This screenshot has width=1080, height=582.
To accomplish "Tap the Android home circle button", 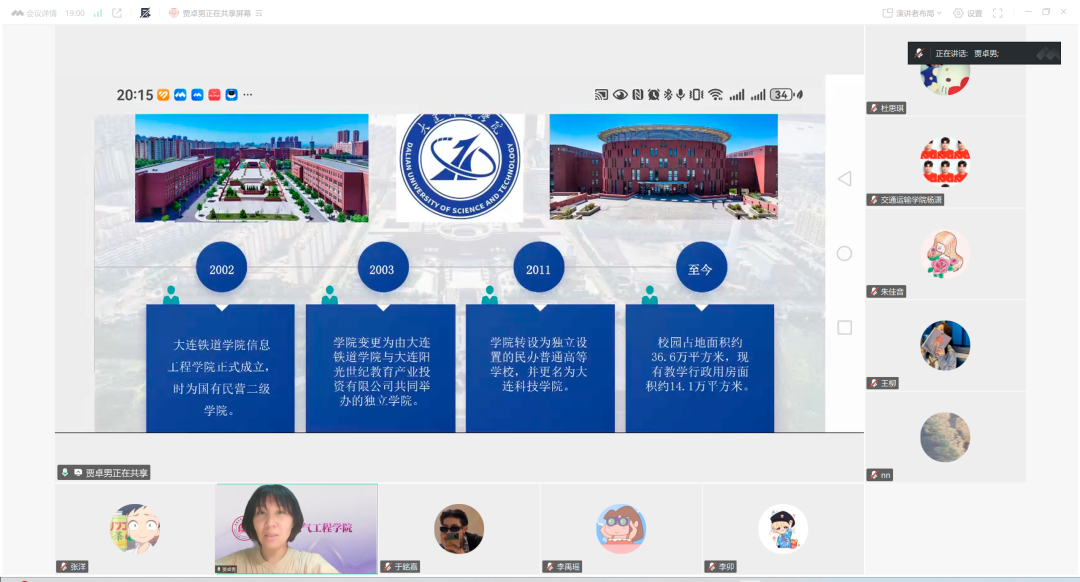I will 844,253.
